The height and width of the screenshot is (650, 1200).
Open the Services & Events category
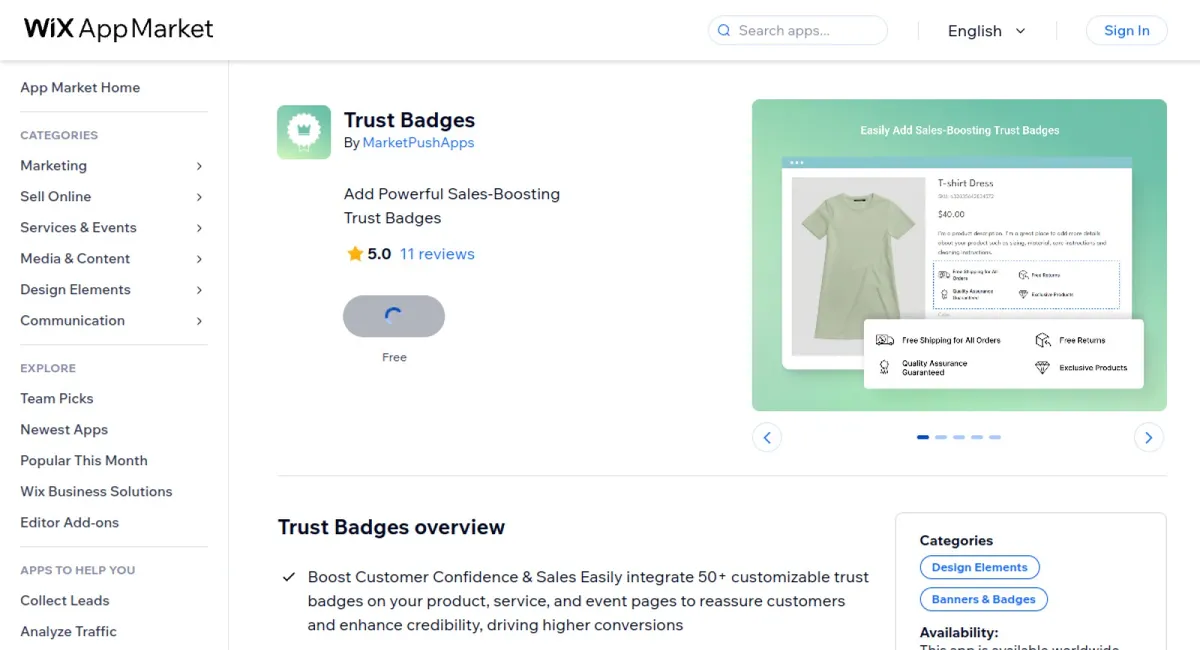coord(78,227)
